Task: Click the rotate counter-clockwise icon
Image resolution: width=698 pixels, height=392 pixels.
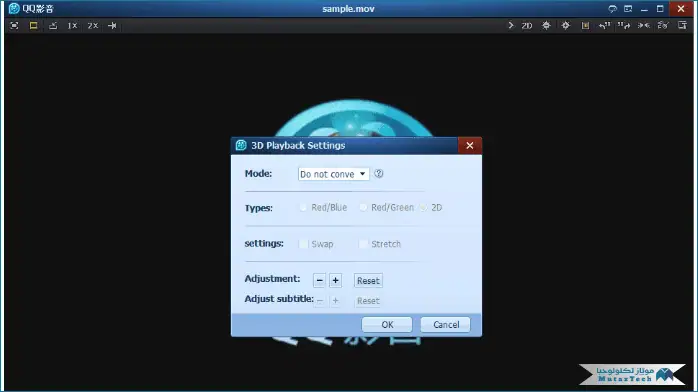Action: [x=605, y=25]
